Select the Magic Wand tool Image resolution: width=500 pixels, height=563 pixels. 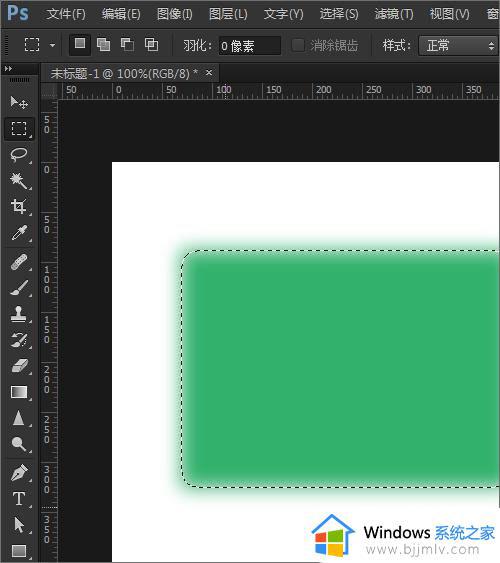click(19, 181)
